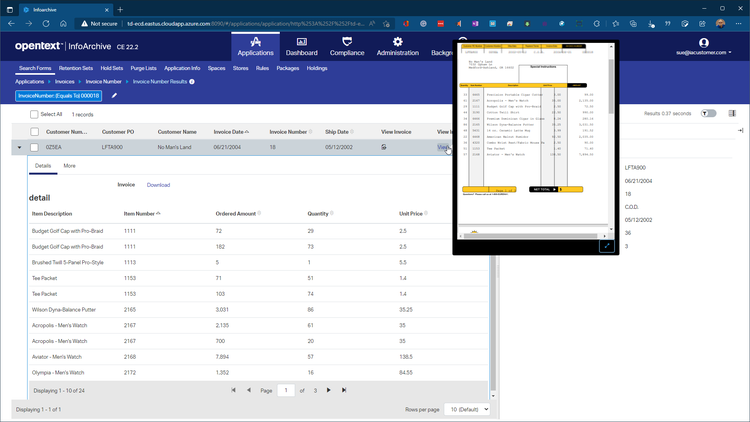Click the page number input field
The image size is (750, 422).
[x=286, y=390]
